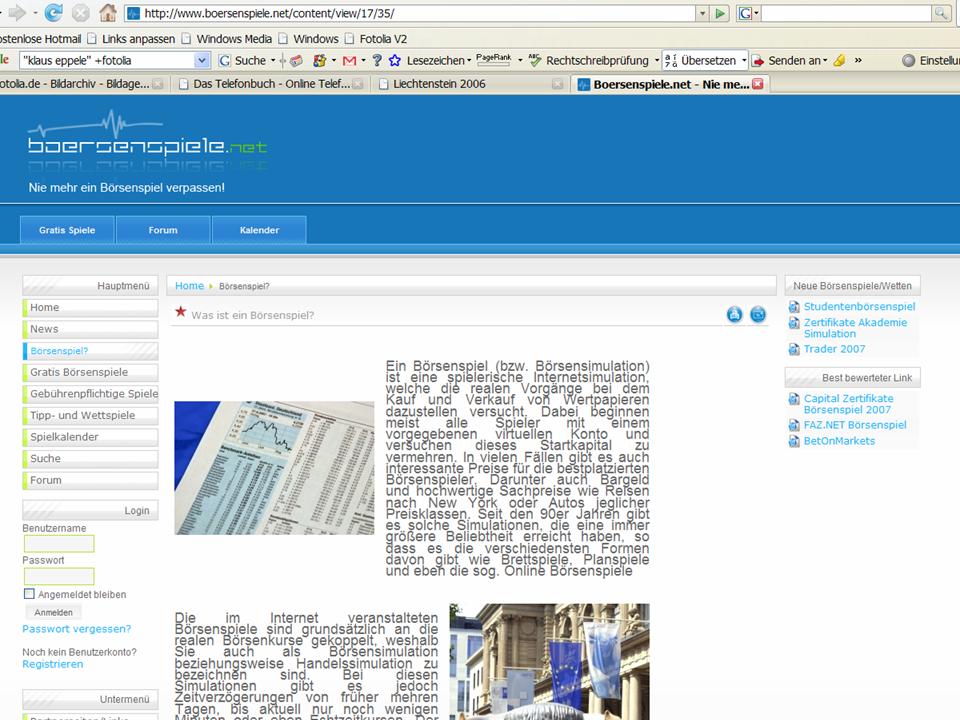Open the address bar URL history dropdown

702,13
